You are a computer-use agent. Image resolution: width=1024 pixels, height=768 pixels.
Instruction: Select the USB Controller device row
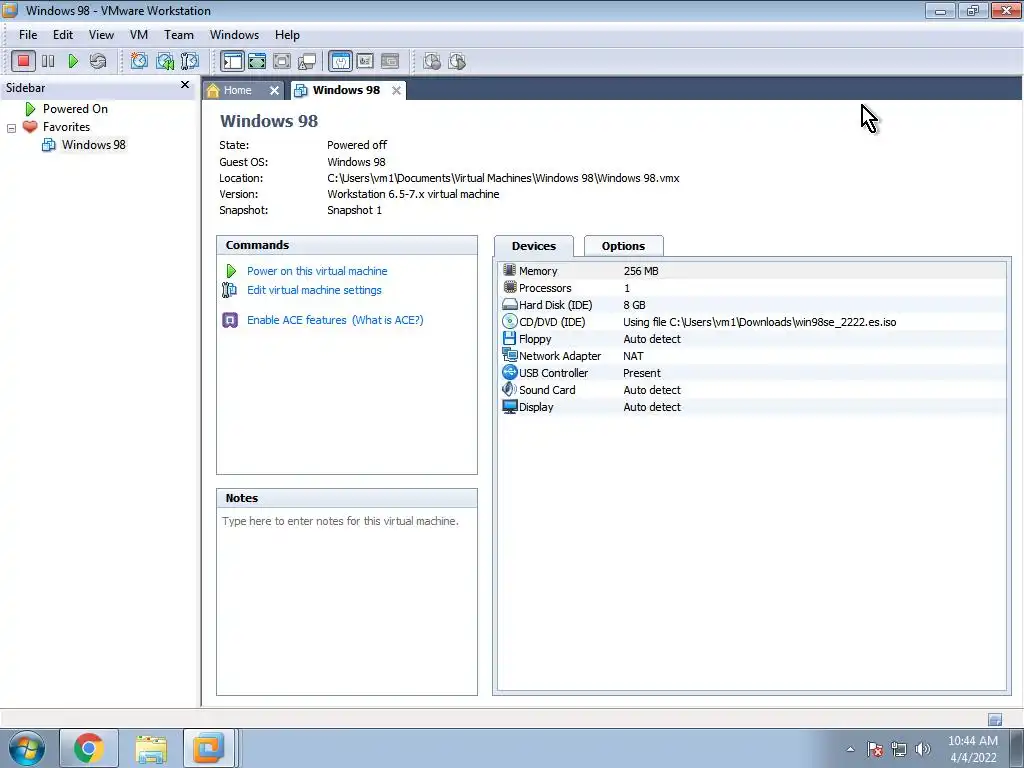coord(752,373)
